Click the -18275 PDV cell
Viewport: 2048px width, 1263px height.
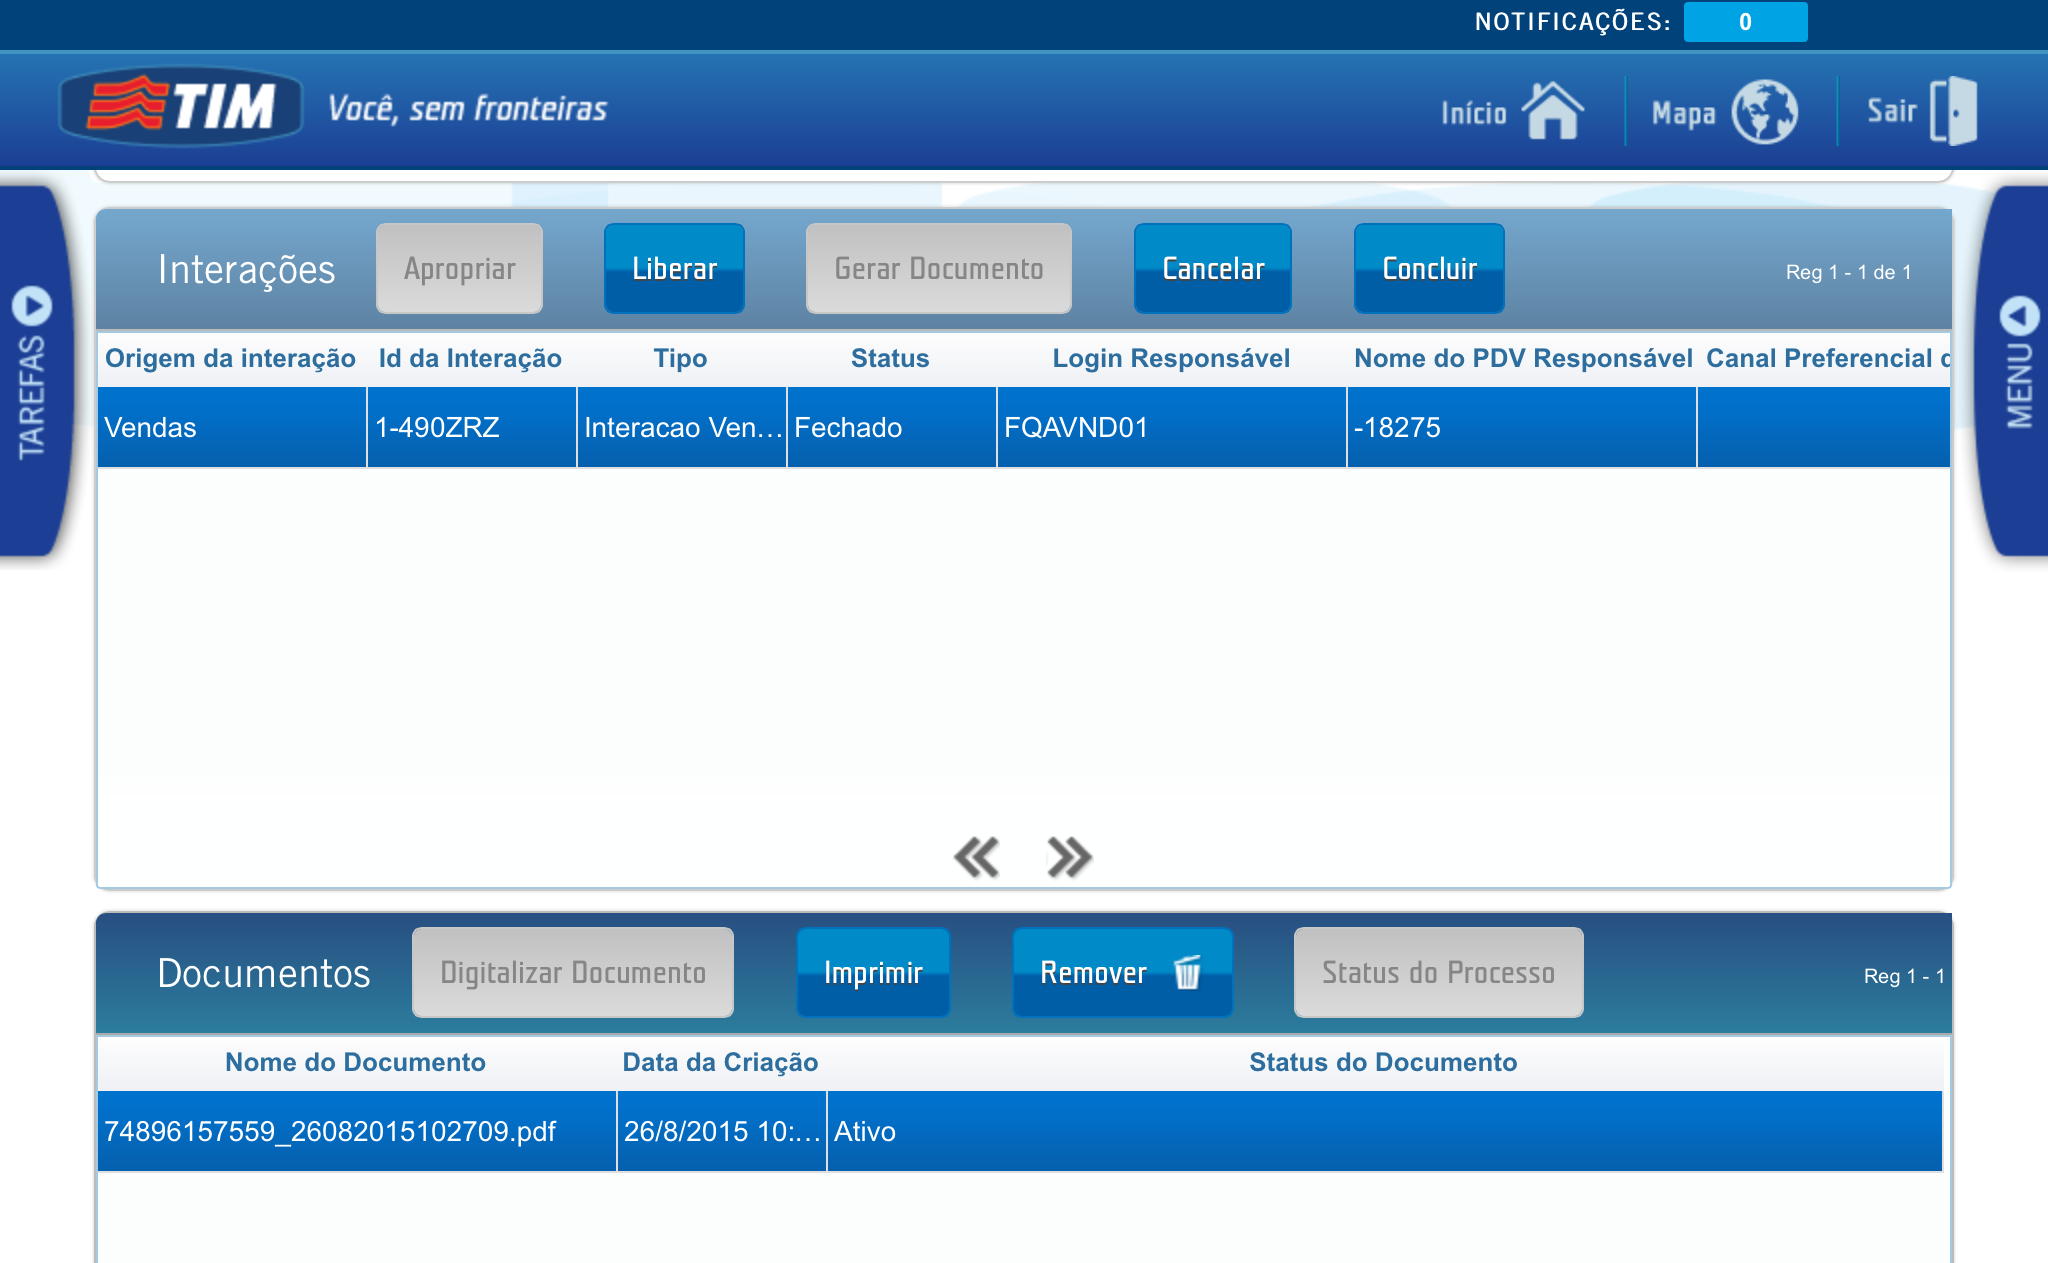(x=1522, y=427)
